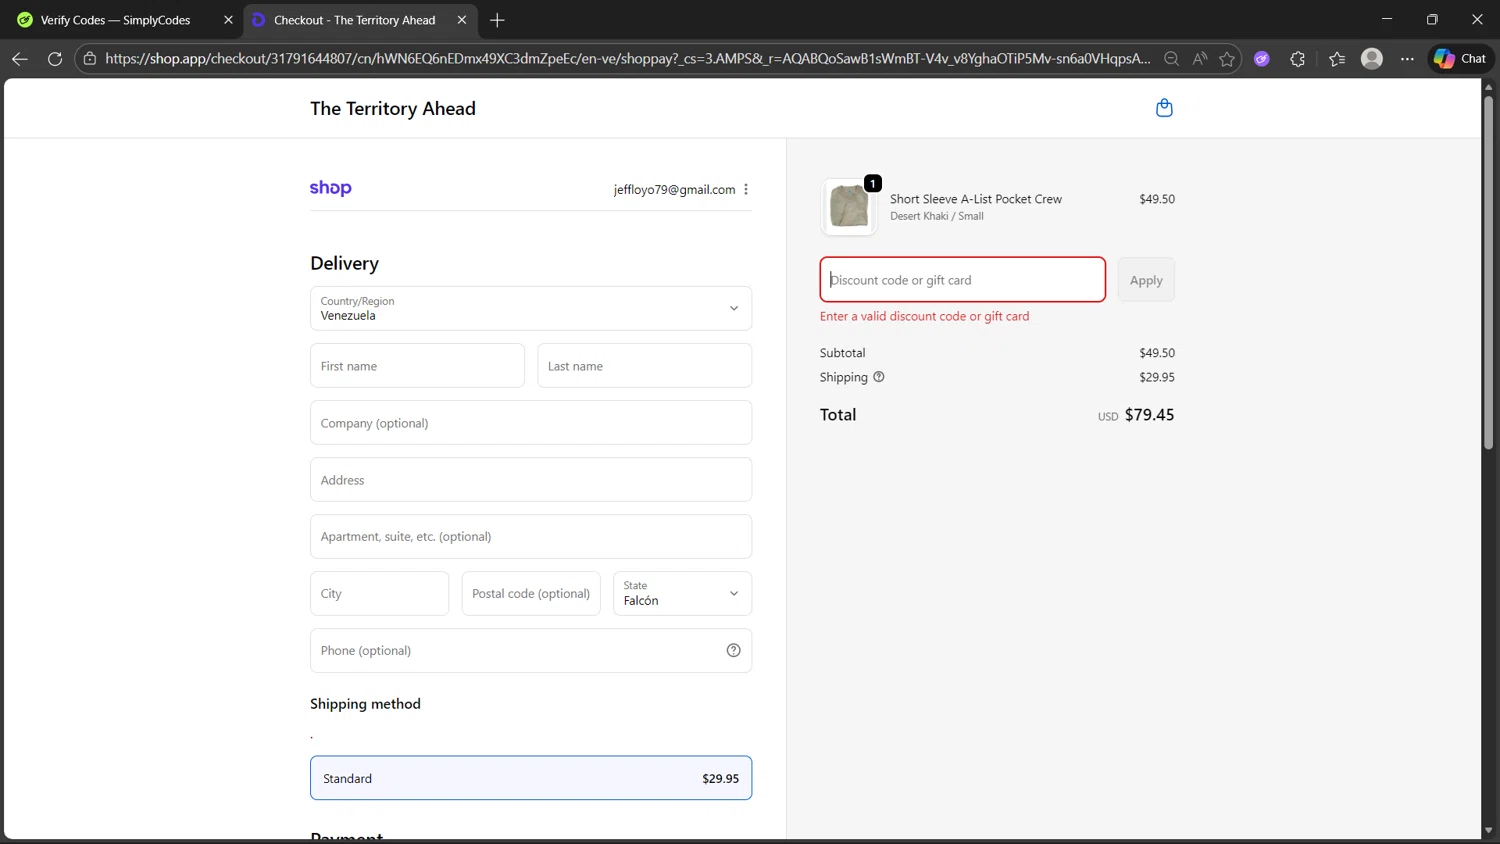The height and width of the screenshot is (844, 1500).
Task: Click the Phone (optional) field
Action: pos(531,650)
